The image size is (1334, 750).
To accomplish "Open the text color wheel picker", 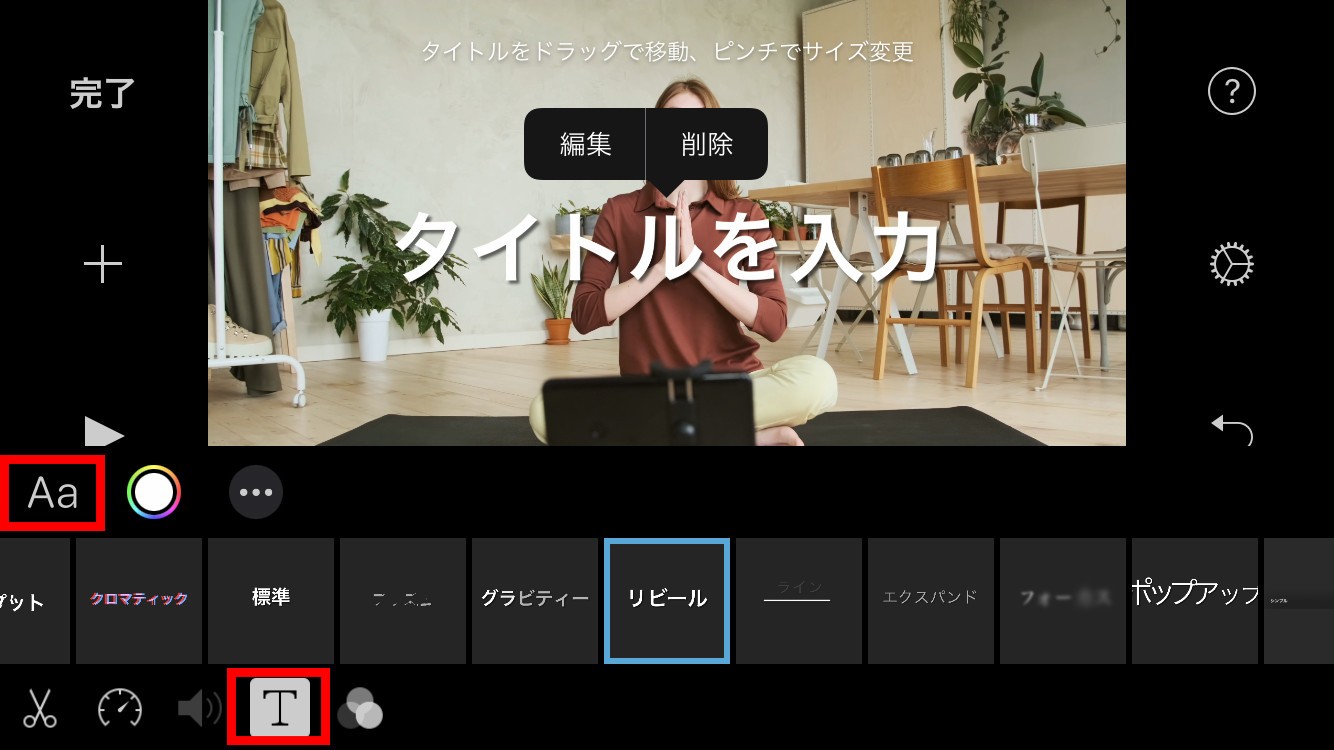I will (x=154, y=492).
